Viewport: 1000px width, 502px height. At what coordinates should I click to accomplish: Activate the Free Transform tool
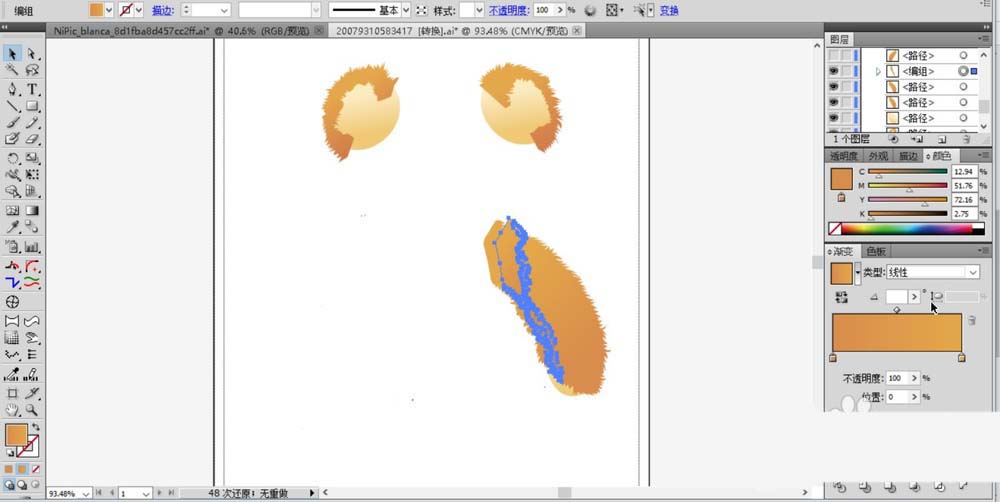32,175
